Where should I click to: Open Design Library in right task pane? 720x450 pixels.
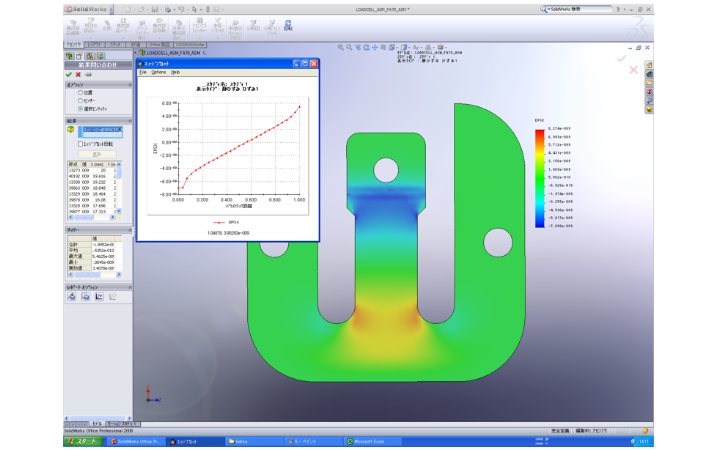coord(649,74)
